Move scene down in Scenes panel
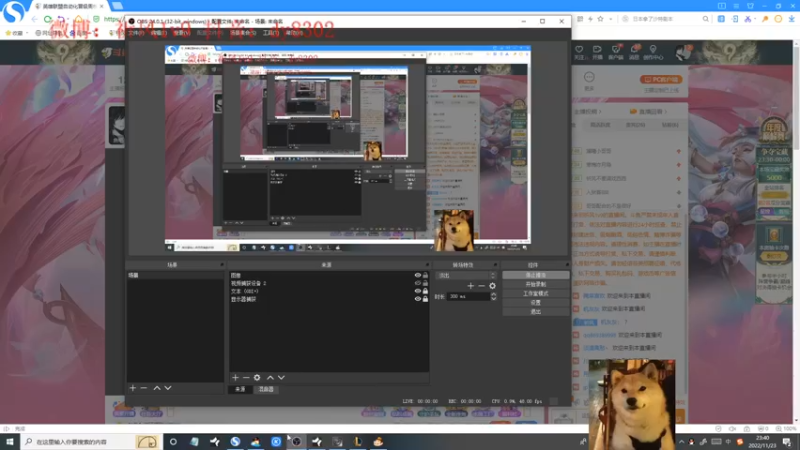Screen dimensions: 800x450 tap(168, 388)
